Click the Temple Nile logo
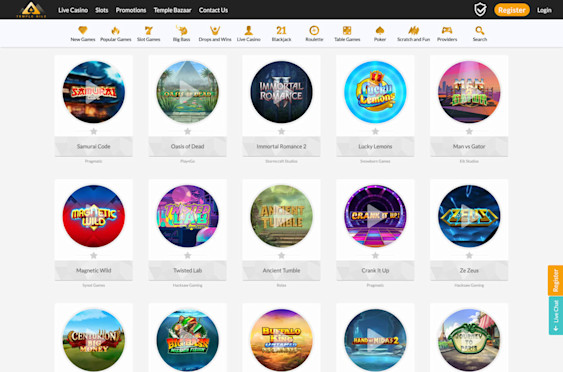 (x=31, y=10)
